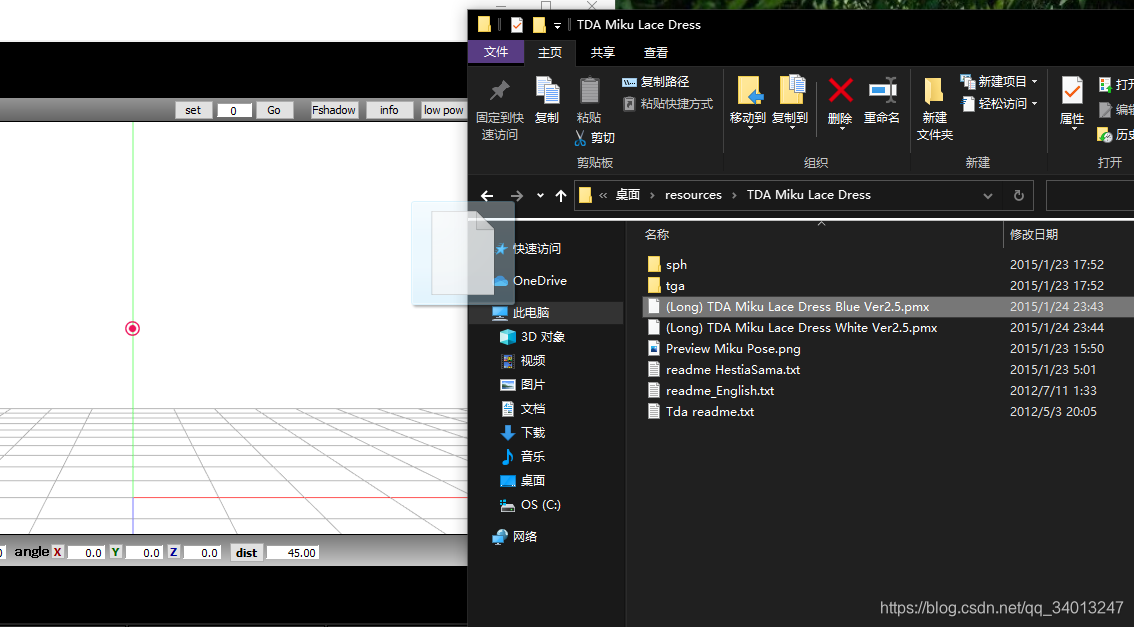Open the Copy To (复制到) menu
Screen dimensions: 1134x627
(790, 101)
